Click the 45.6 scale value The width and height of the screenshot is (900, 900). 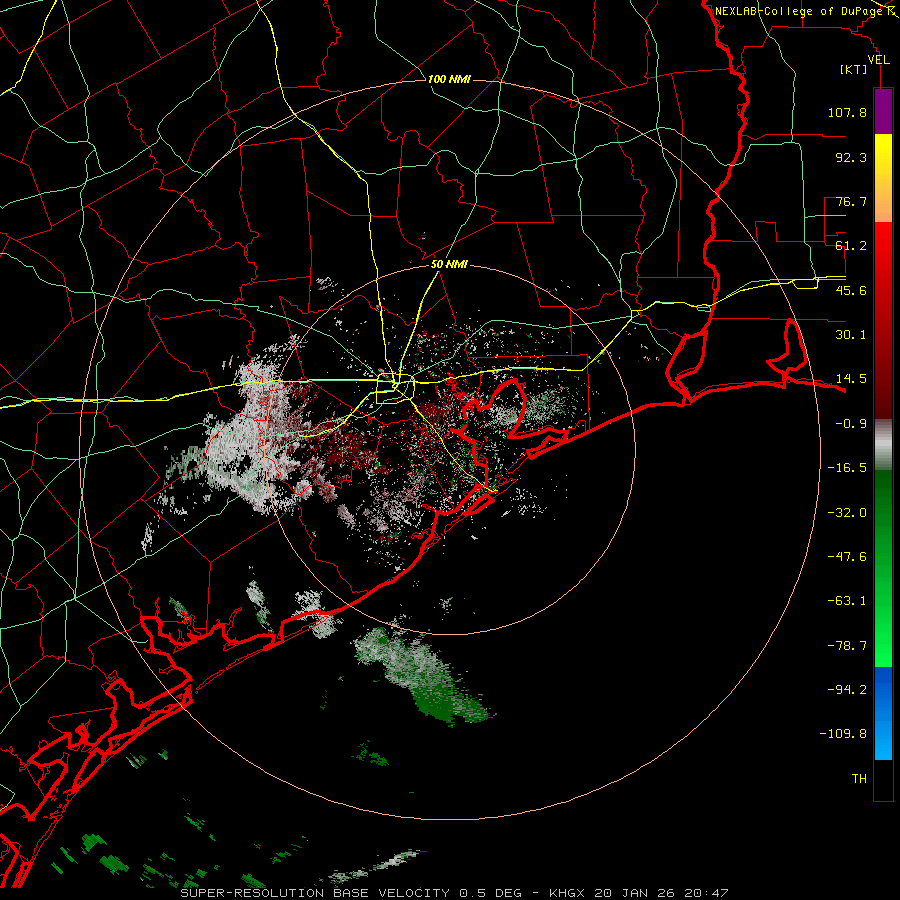(x=851, y=290)
